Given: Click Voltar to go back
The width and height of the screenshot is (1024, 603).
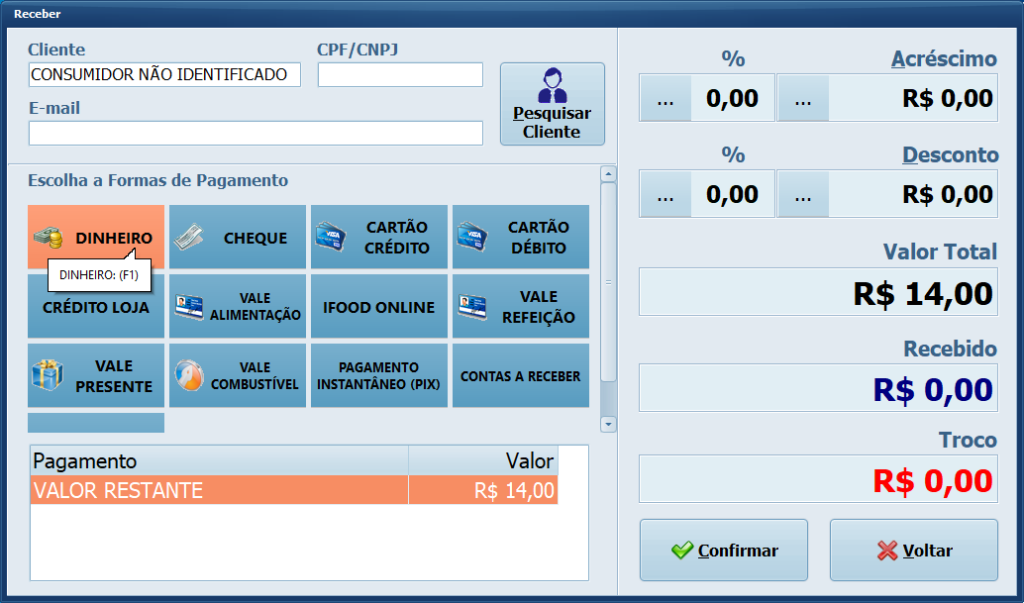Looking at the screenshot, I should click(913, 550).
